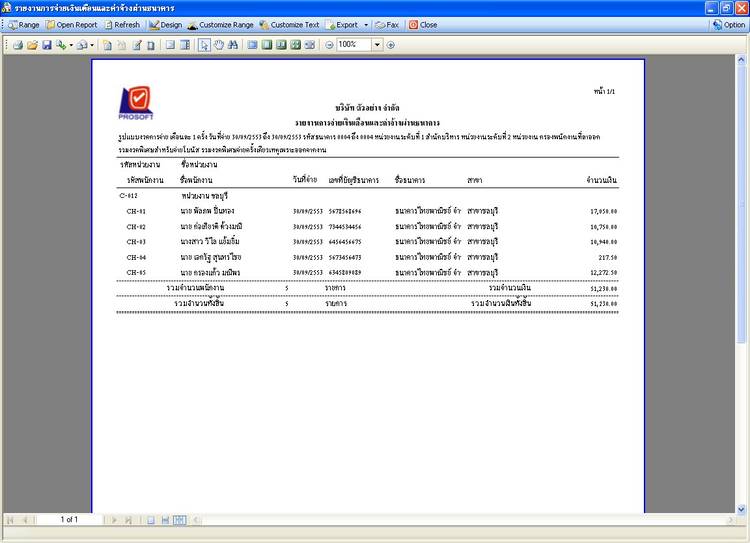Expand the Export dropdown arrow
The height and width of the screenshot is (543, 750).
[x=365, y=24]
